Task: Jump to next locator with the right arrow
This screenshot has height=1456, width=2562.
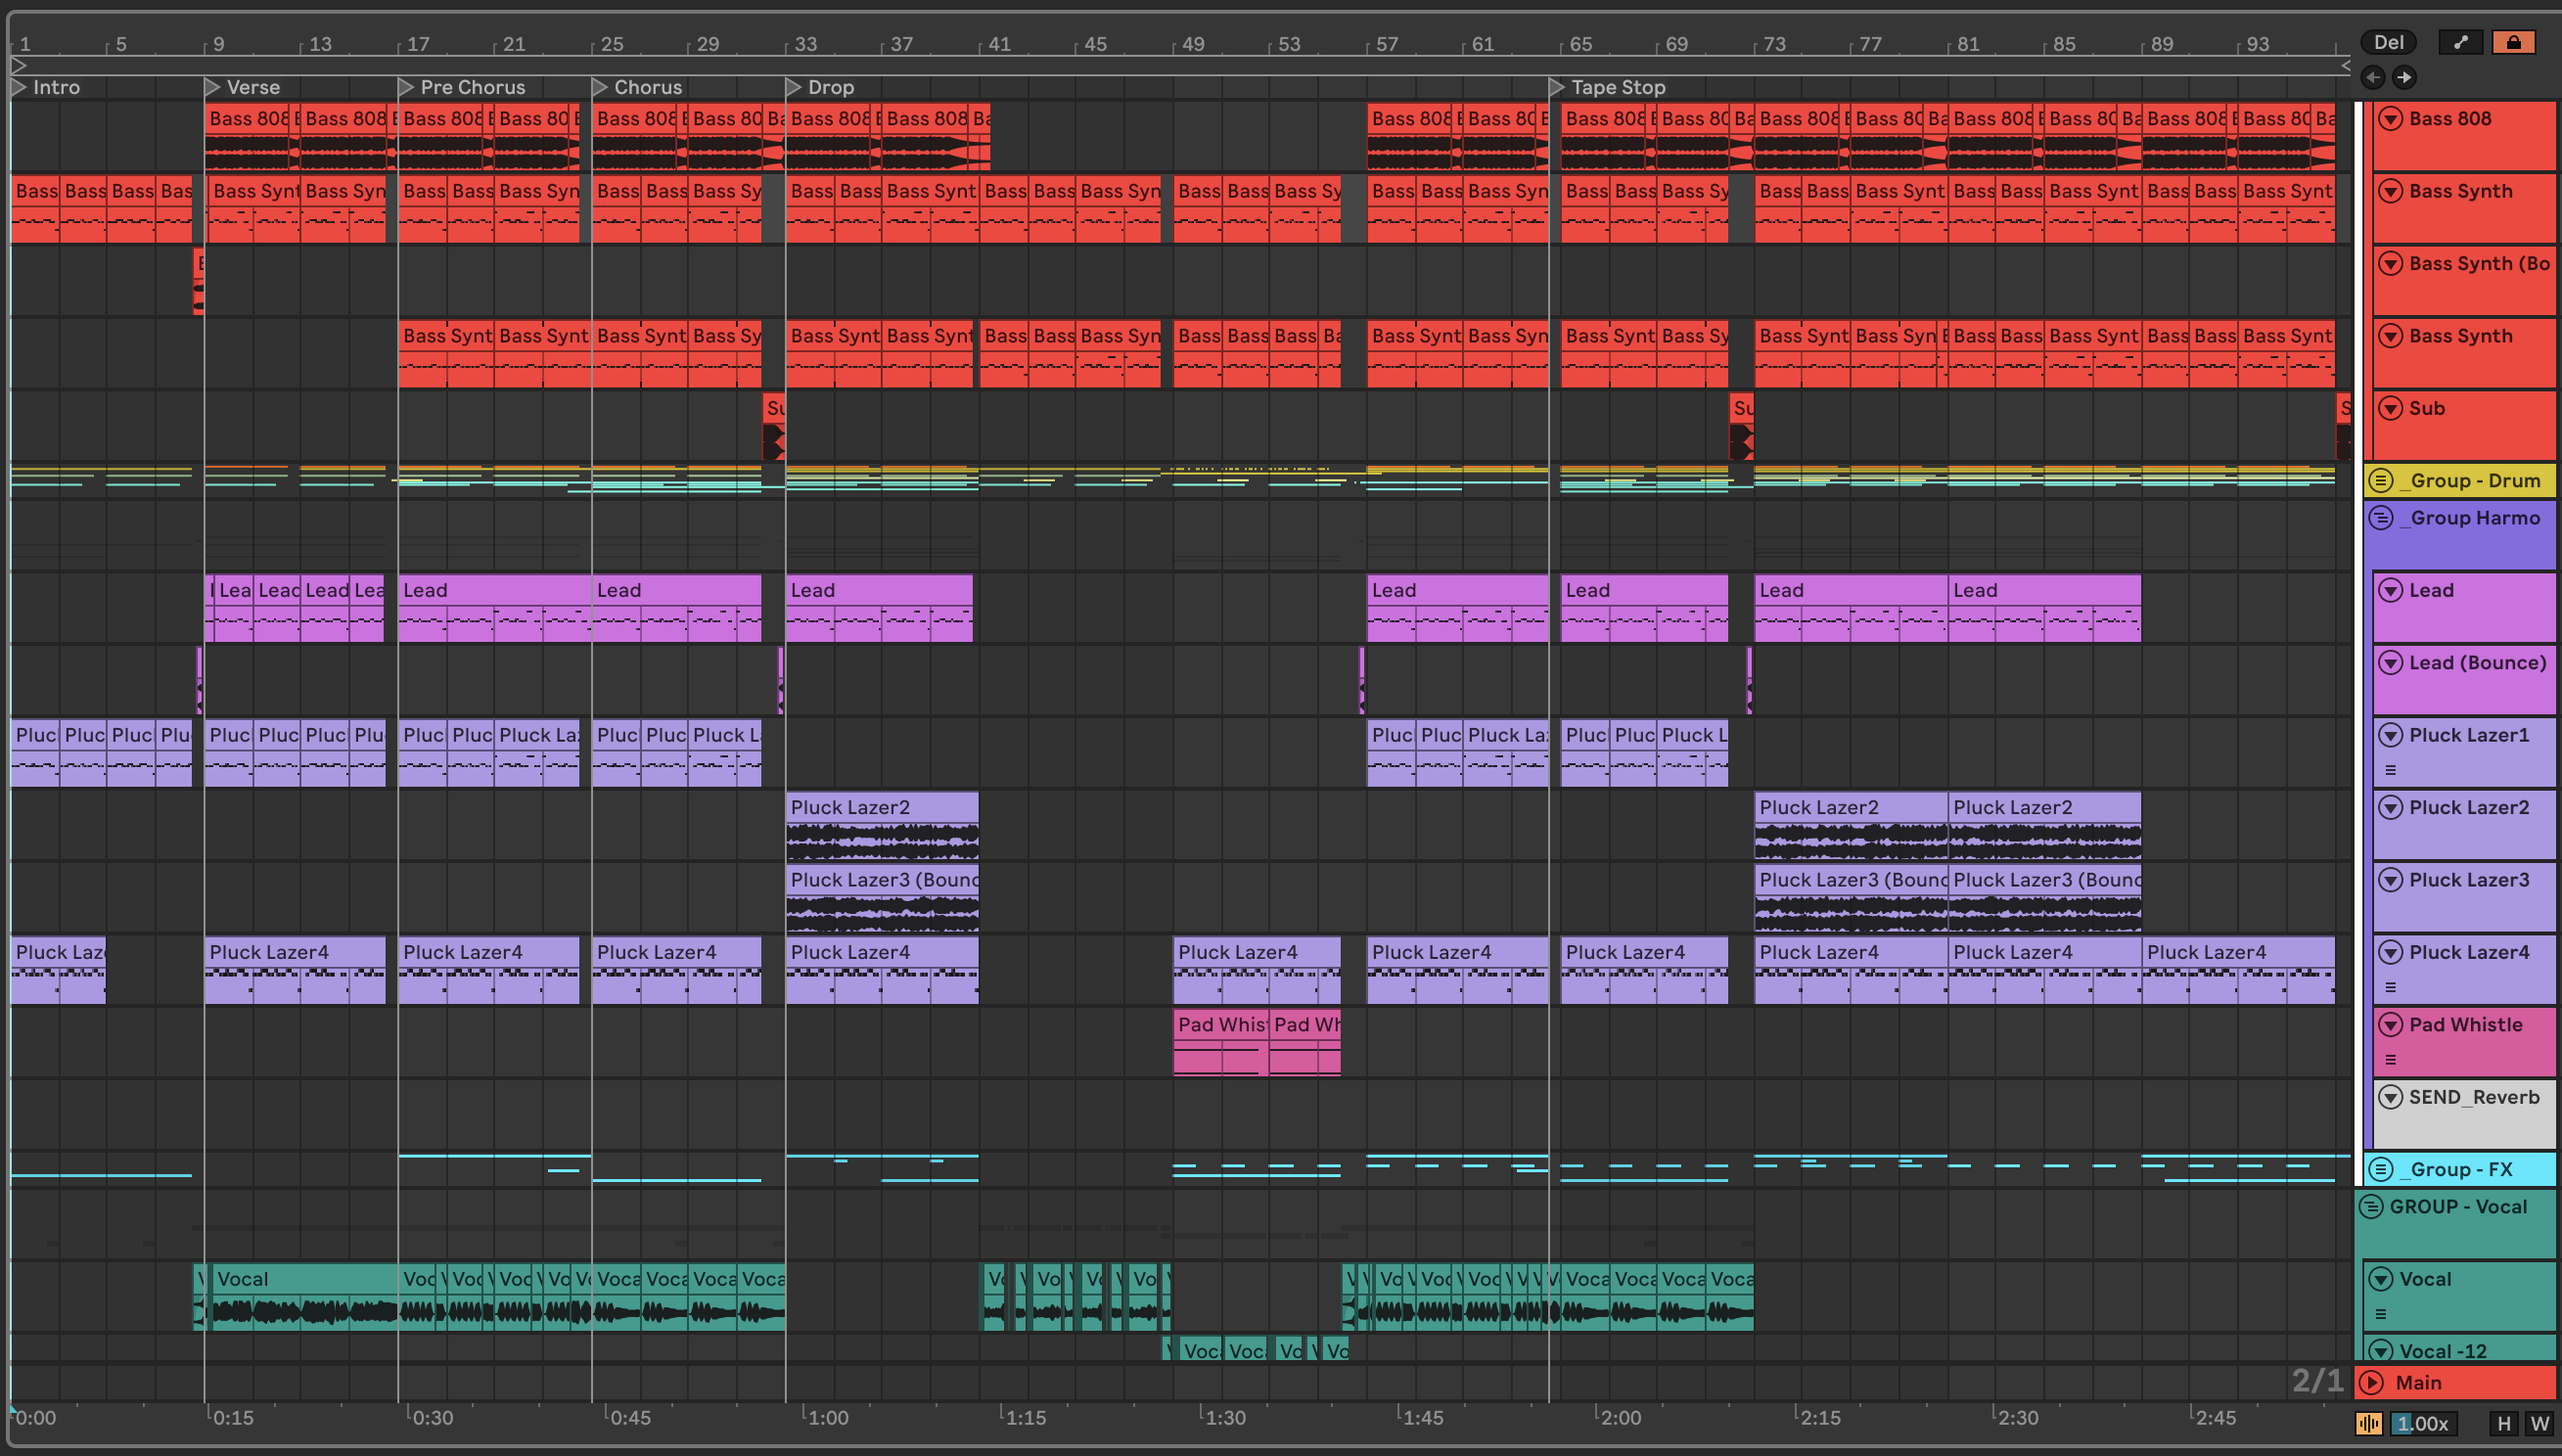Action: point(2404,77)
